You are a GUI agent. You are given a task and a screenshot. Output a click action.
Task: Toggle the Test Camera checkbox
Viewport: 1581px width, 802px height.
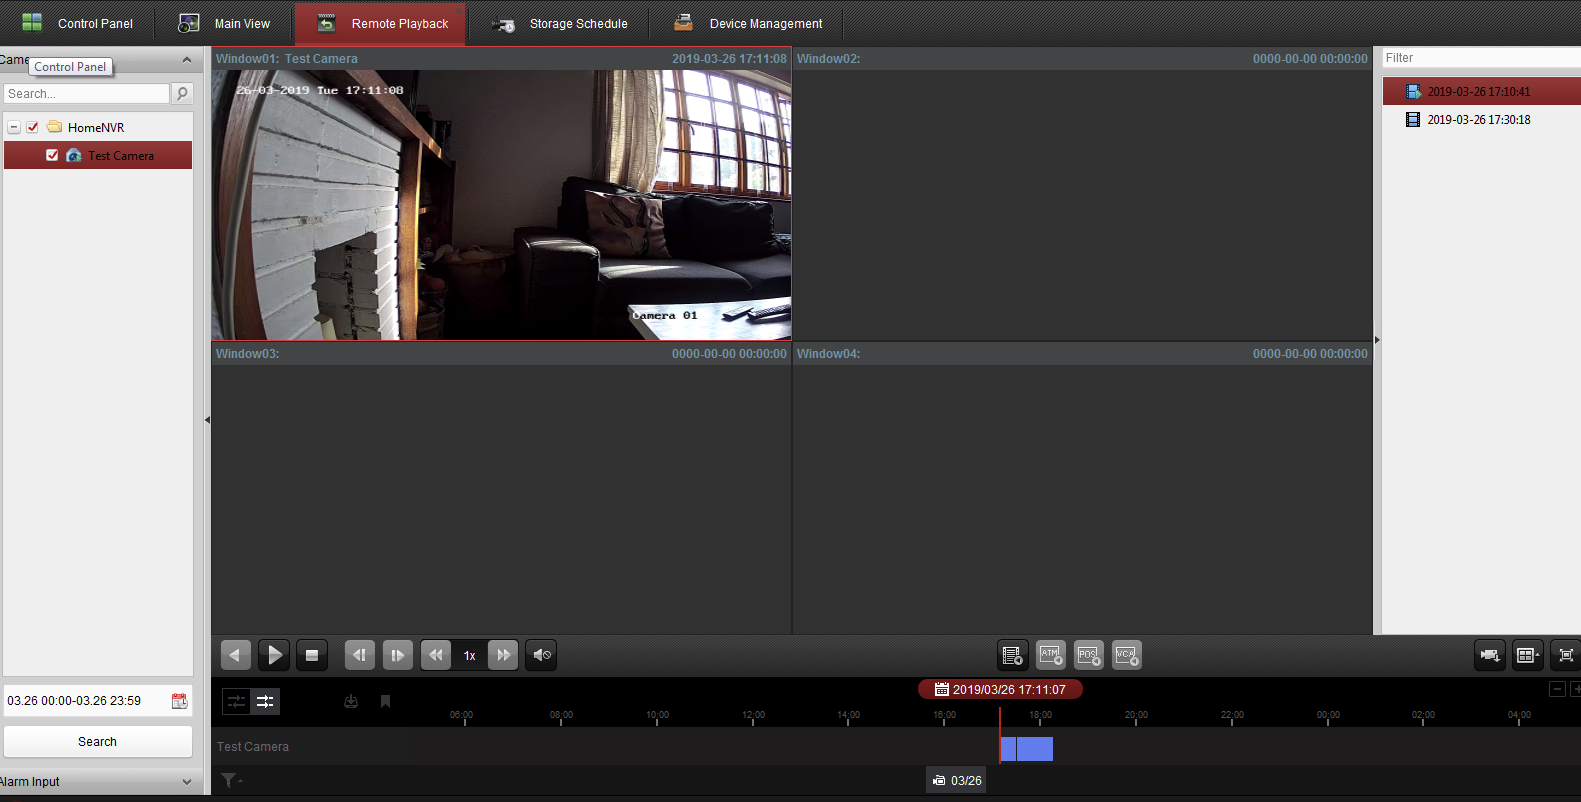point(52,155)
